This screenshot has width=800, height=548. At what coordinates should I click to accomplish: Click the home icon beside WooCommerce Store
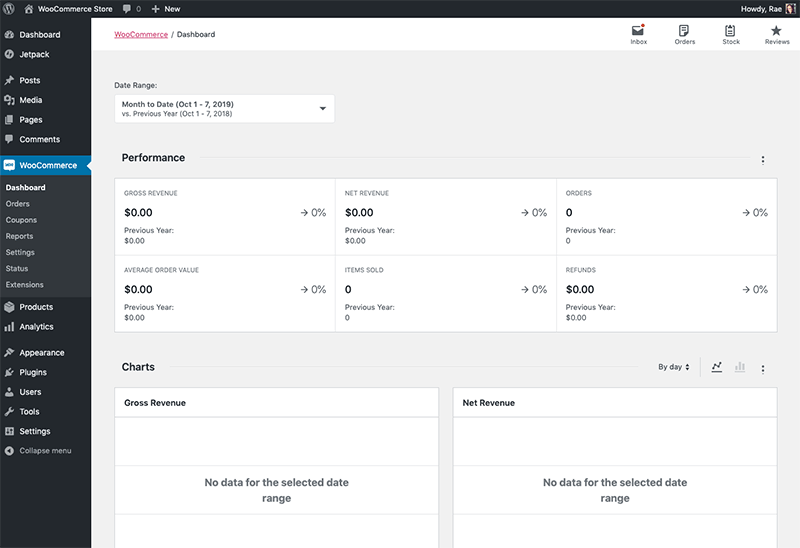tap(29, 9)
